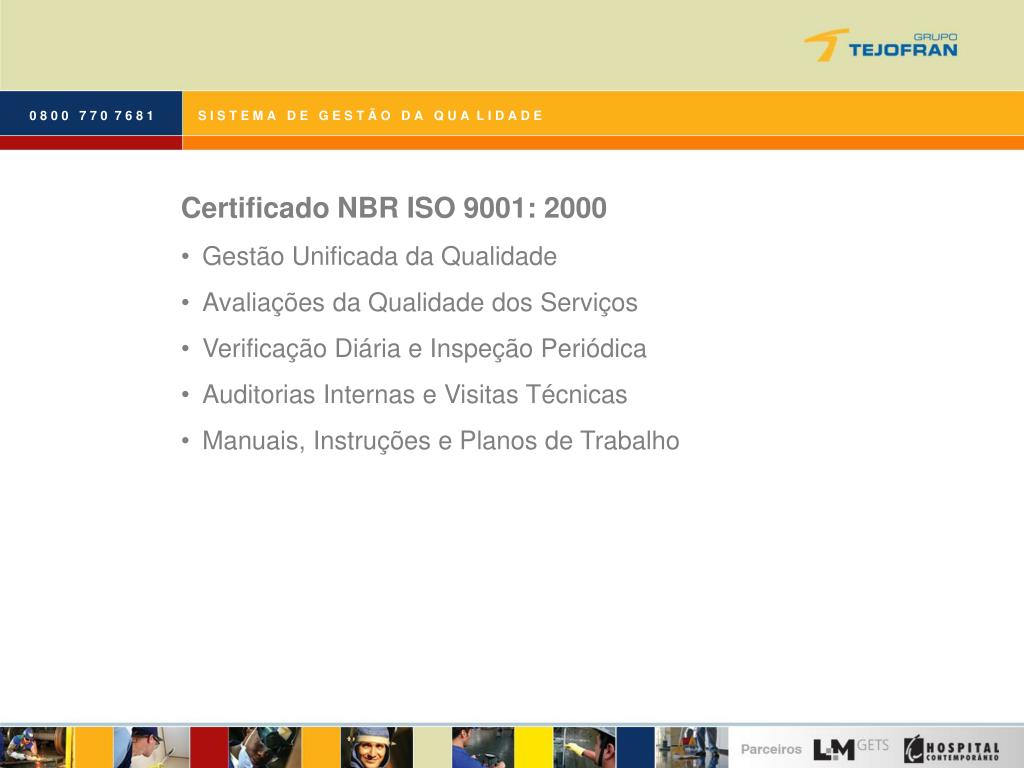Click 'Avaliações da Qualidade dos Serviços'
1024x768 pixels.
pos(420,302)
